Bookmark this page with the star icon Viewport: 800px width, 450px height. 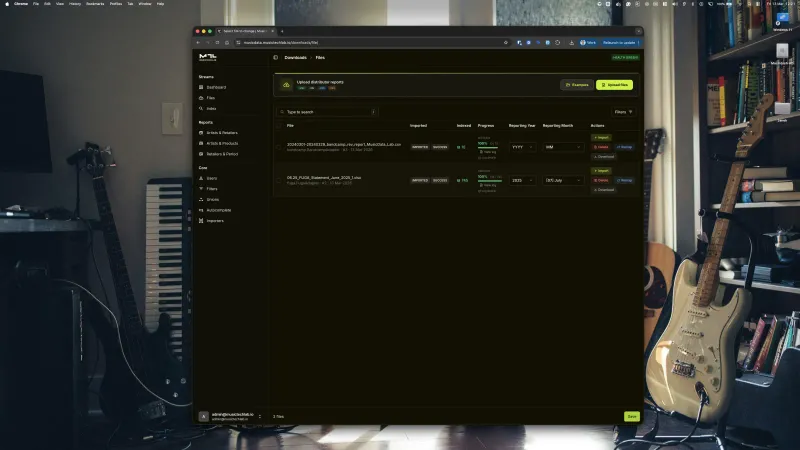pos(506,42)
